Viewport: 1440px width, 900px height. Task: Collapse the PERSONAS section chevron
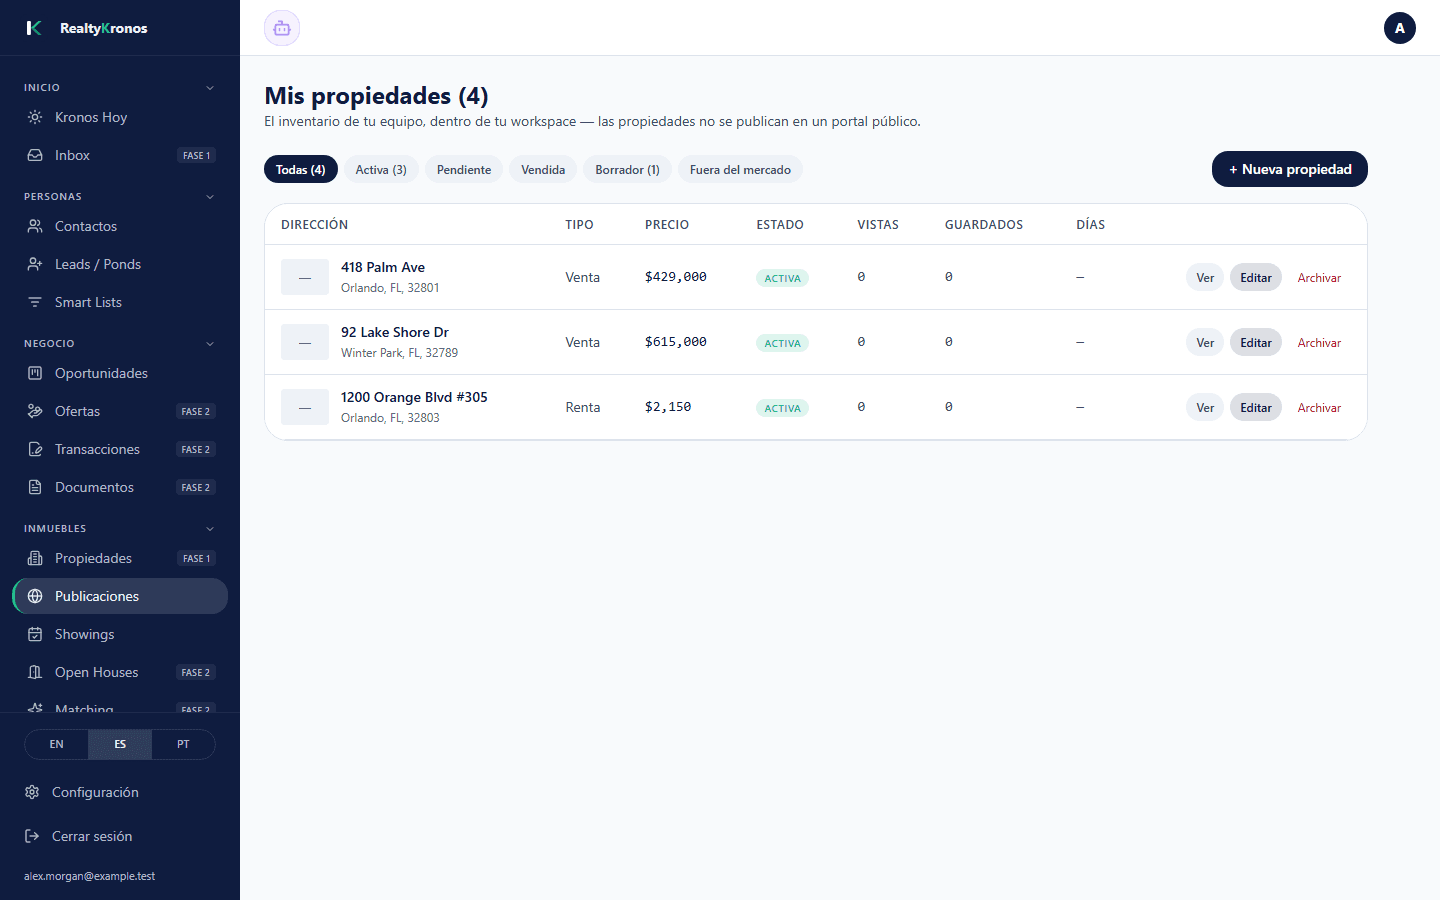point(210,197)
